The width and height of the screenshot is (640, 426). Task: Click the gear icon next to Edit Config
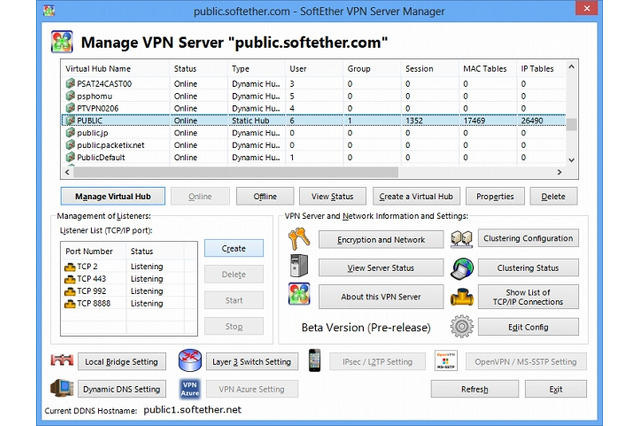point(461,327)
